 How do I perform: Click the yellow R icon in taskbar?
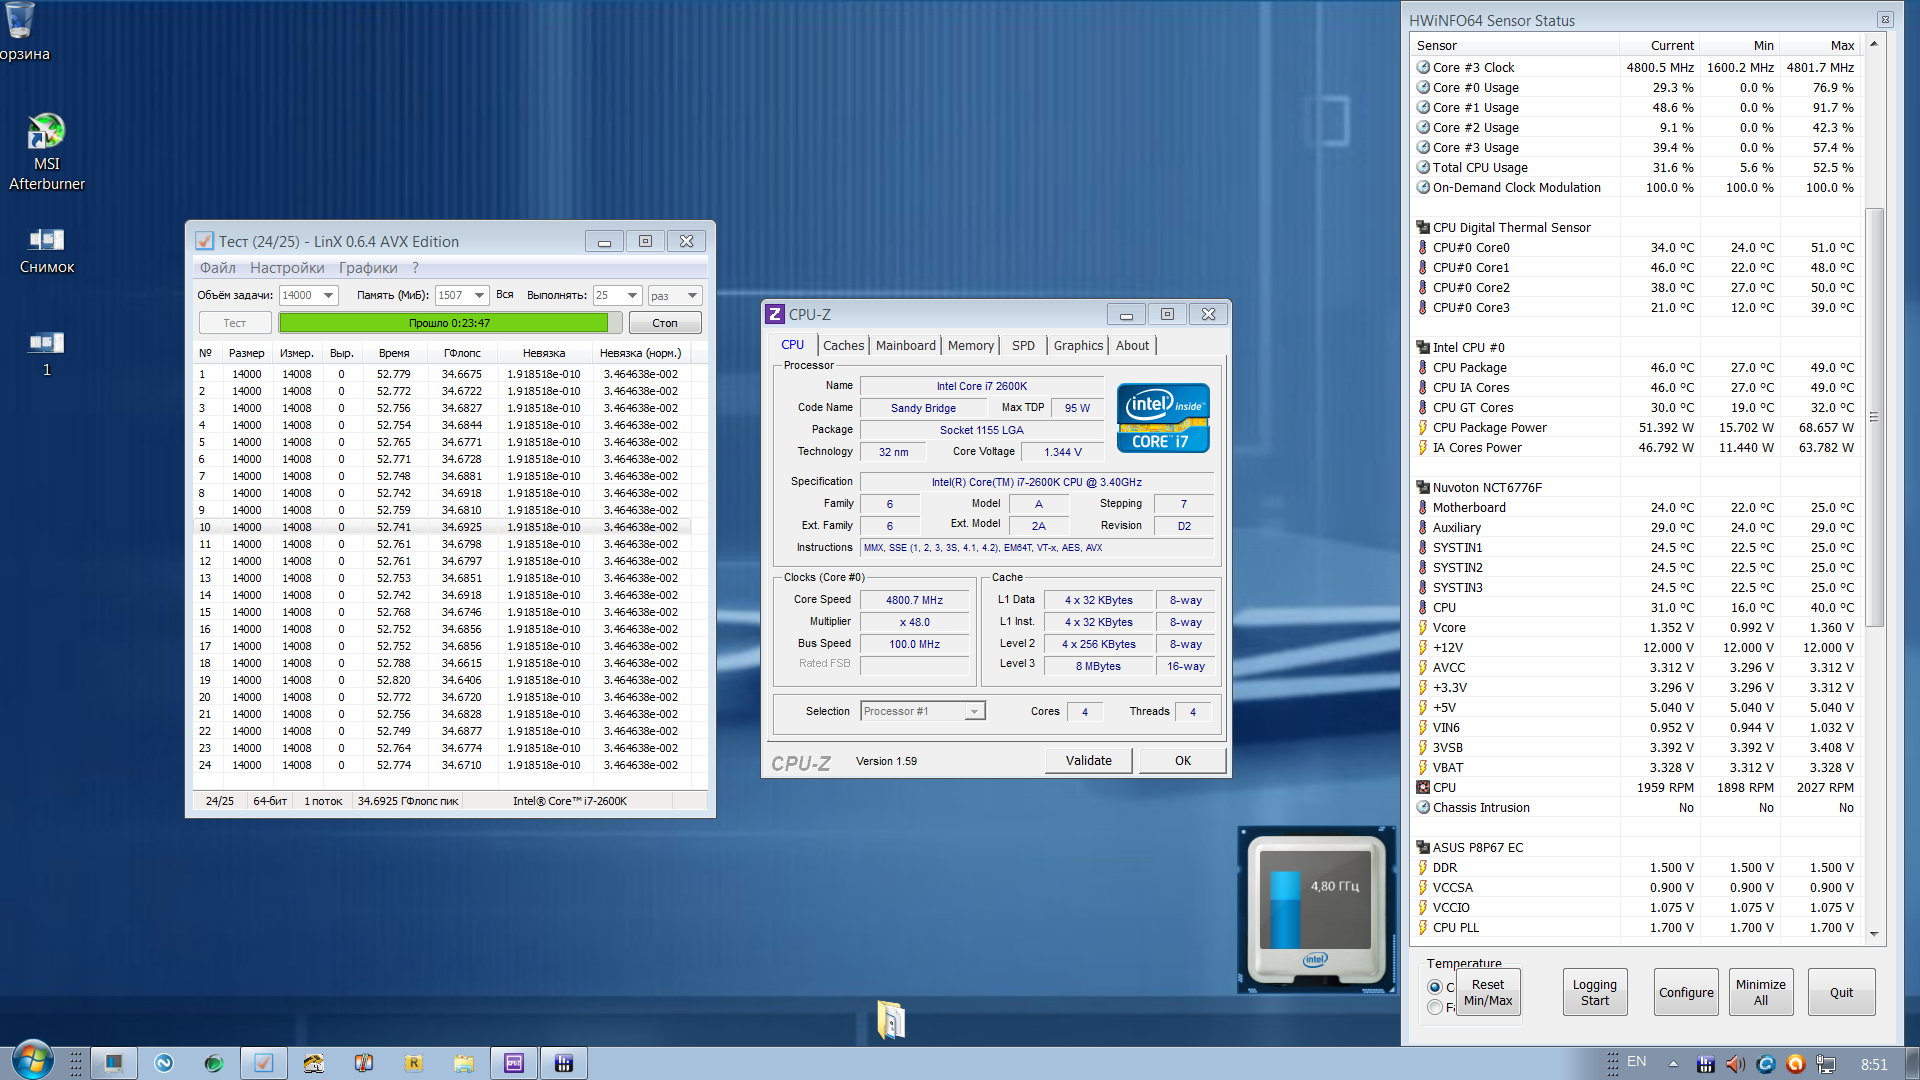[x=414, y=1063]
